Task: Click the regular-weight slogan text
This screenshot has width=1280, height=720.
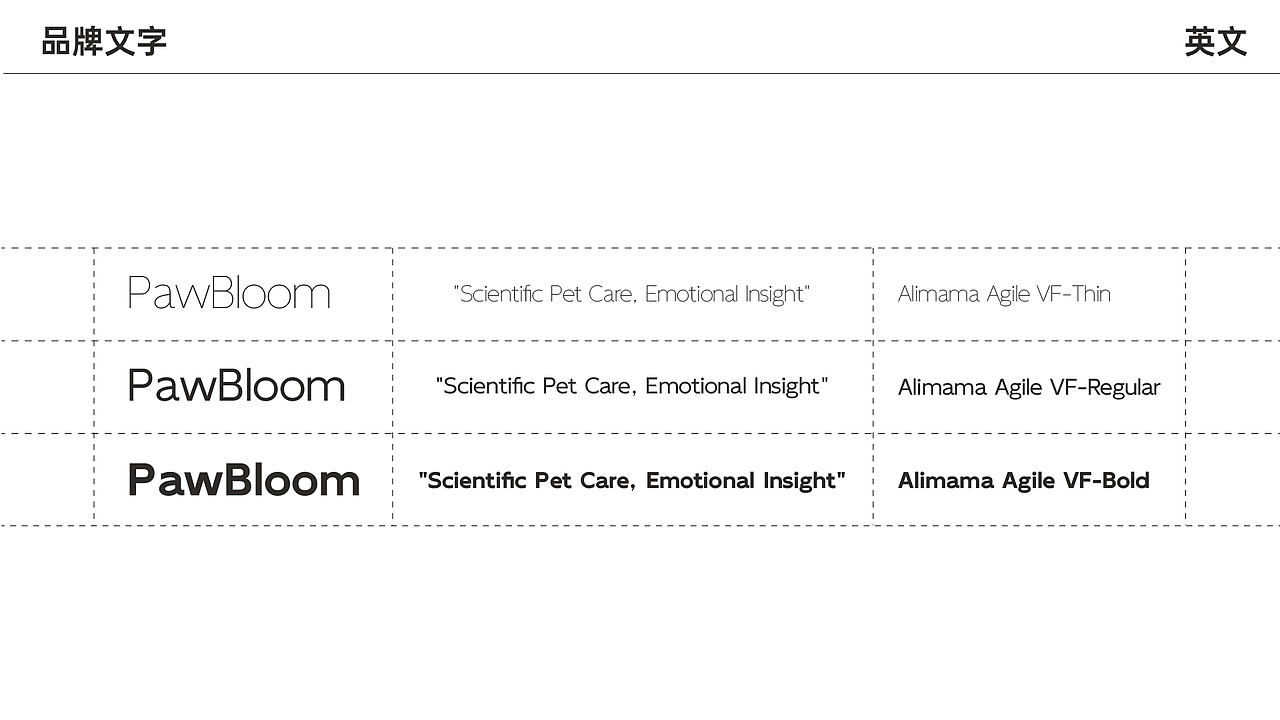Action: (632, 386)
